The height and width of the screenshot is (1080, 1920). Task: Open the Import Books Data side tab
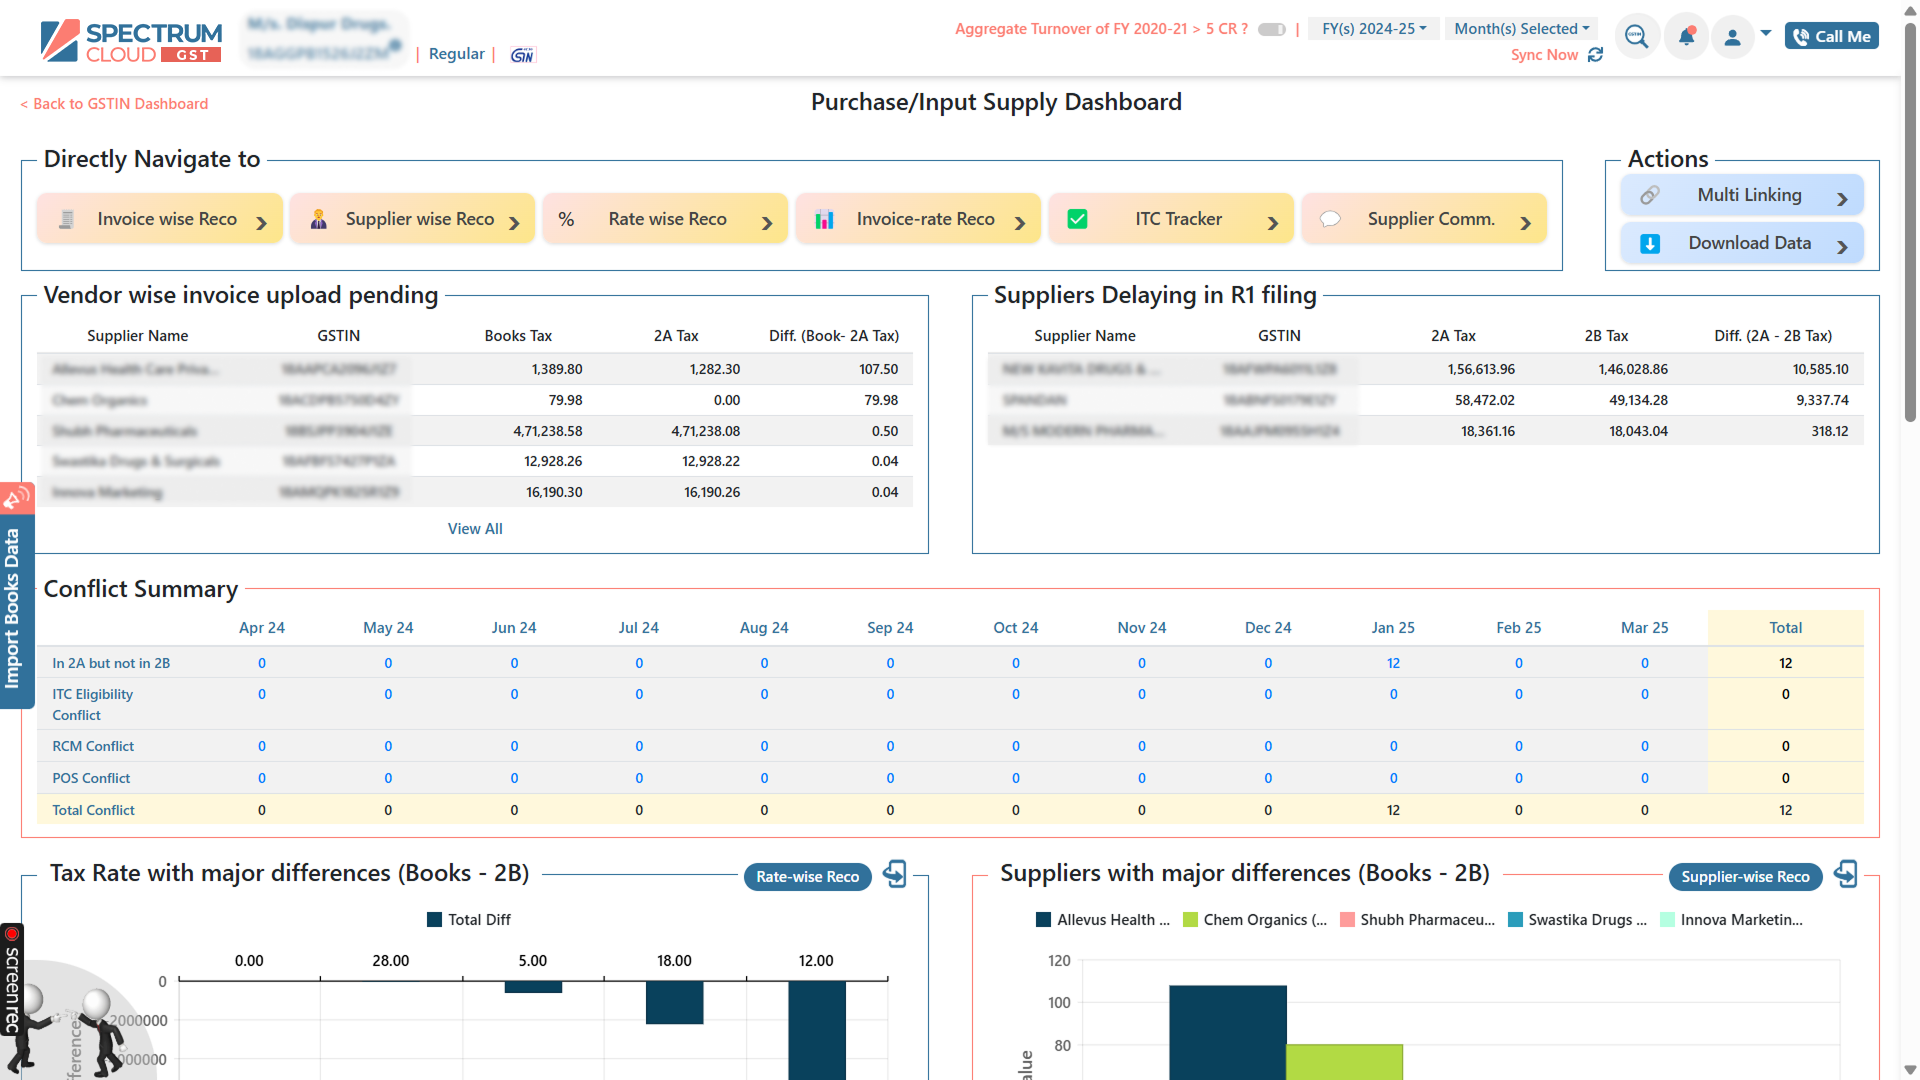click(13, 608)
